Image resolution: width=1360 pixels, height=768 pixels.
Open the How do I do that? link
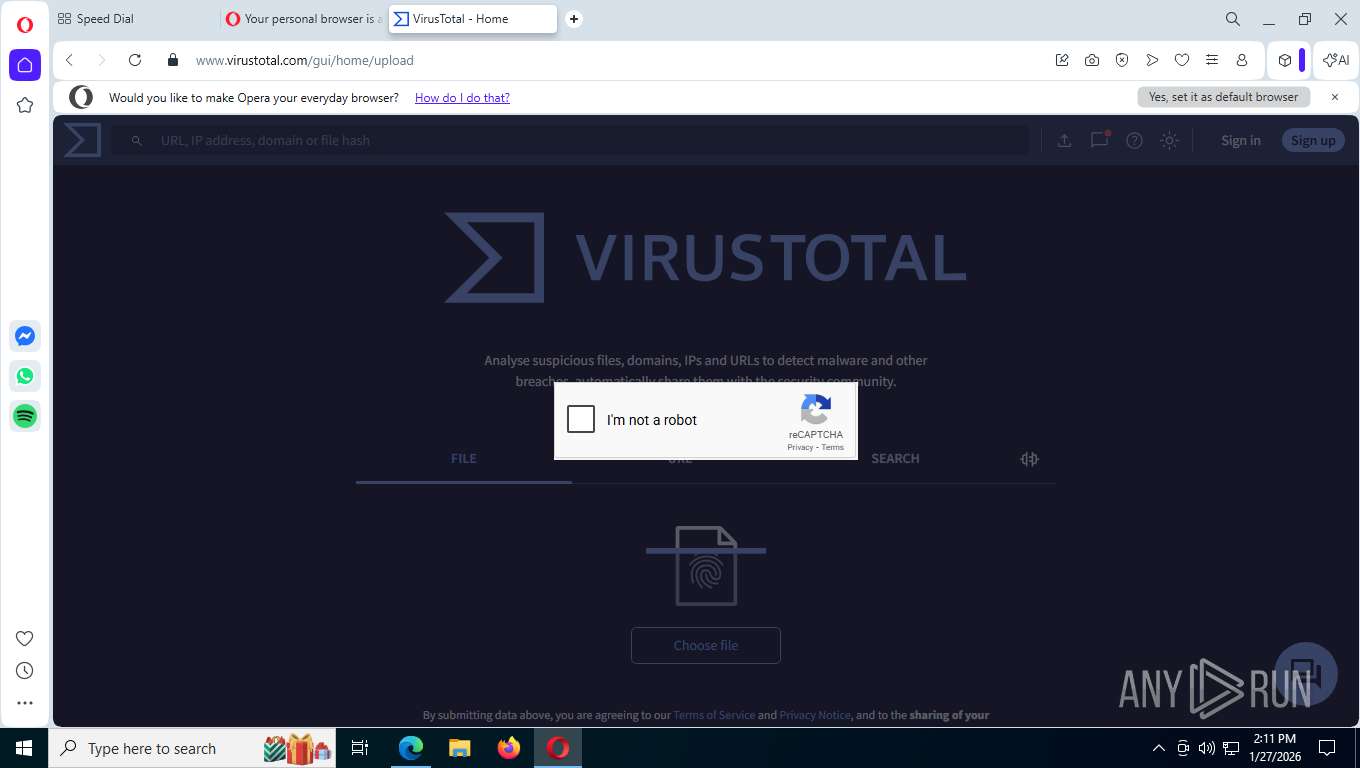coord(462,98)
